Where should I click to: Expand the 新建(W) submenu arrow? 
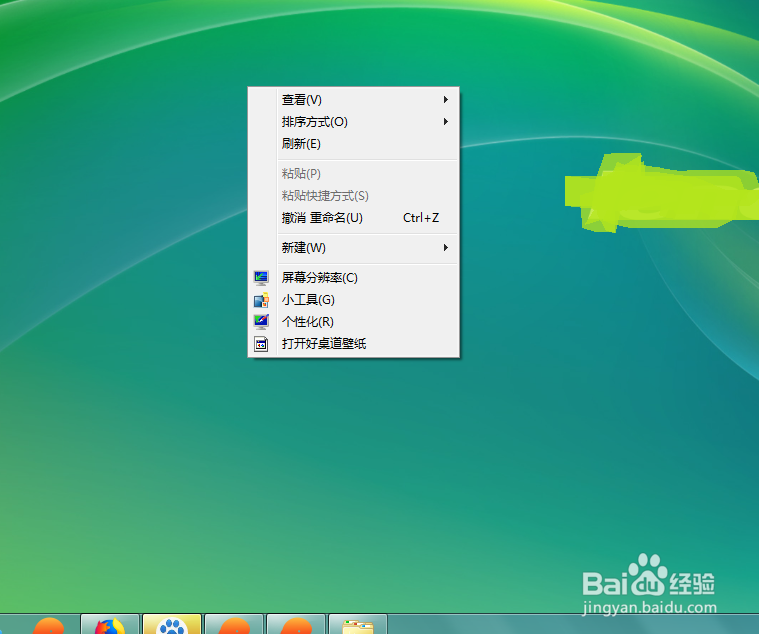pos(446,248)
